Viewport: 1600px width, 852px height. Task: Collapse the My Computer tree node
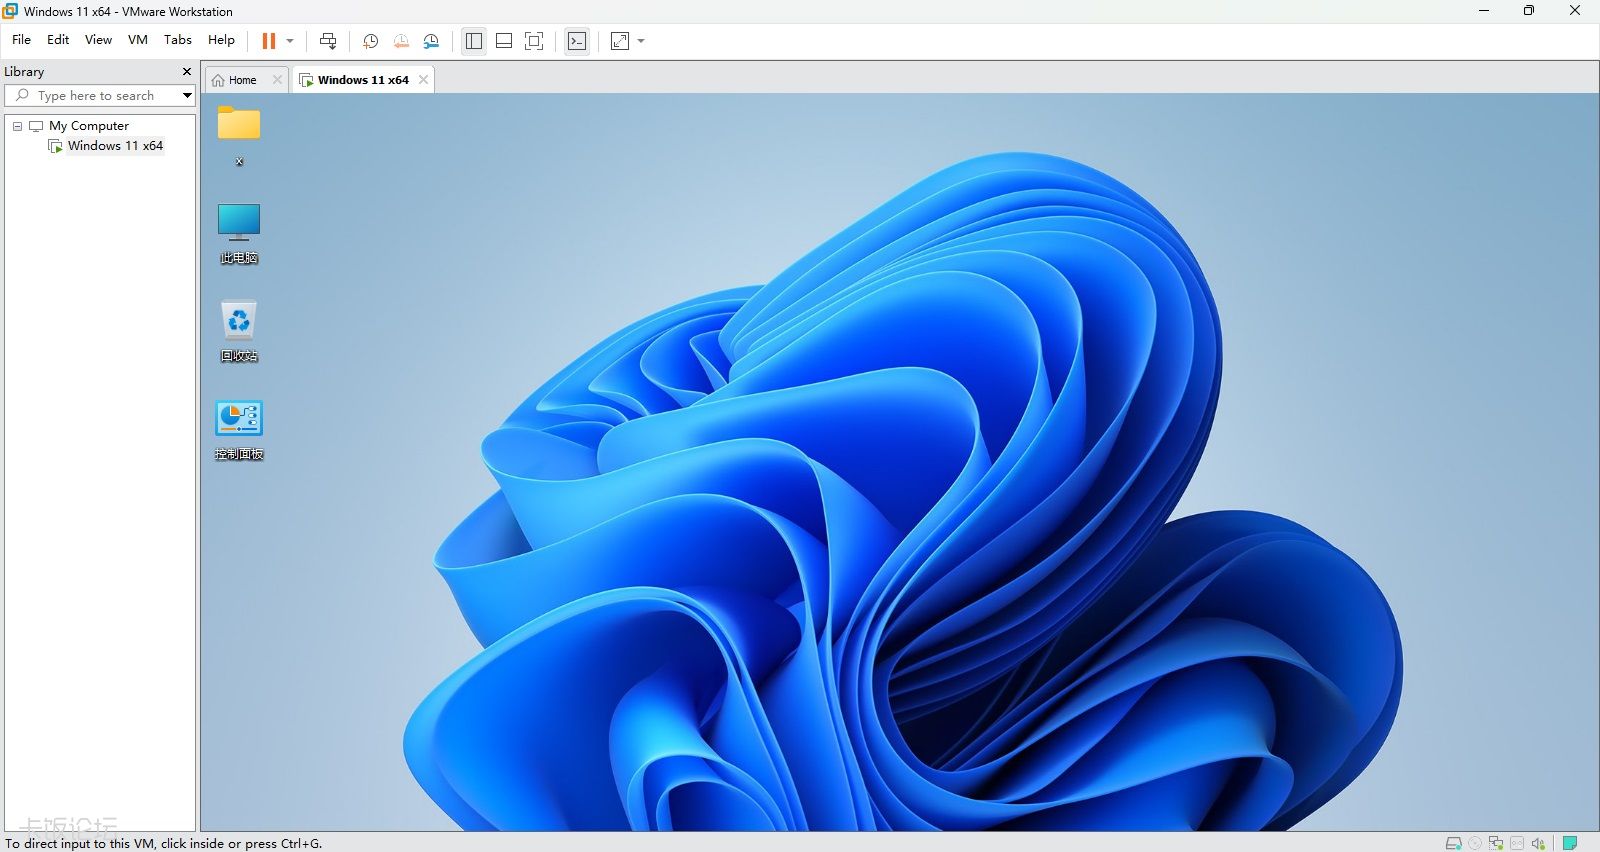point(17,126)
